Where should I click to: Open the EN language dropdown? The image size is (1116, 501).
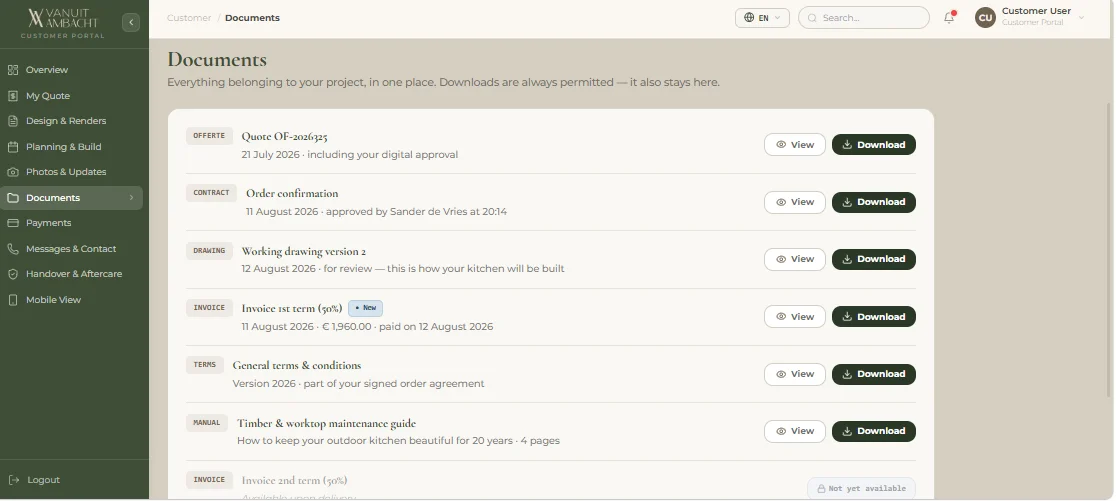point(762,18)
